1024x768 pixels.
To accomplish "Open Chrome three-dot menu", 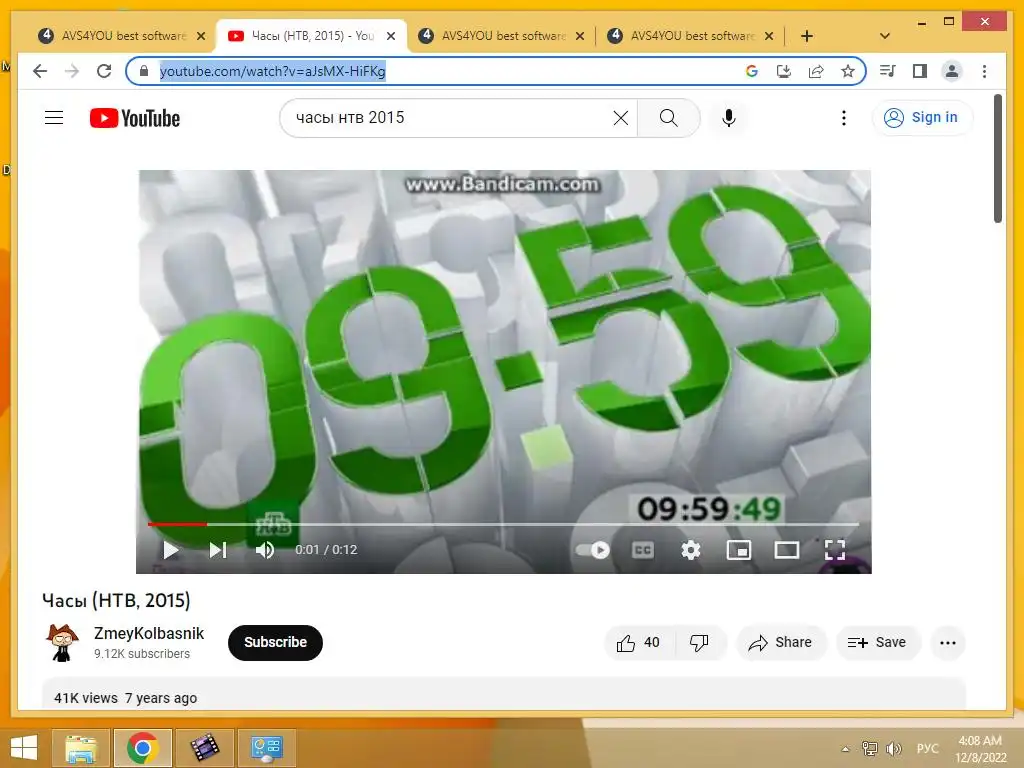I will click(x=984, y=71).
